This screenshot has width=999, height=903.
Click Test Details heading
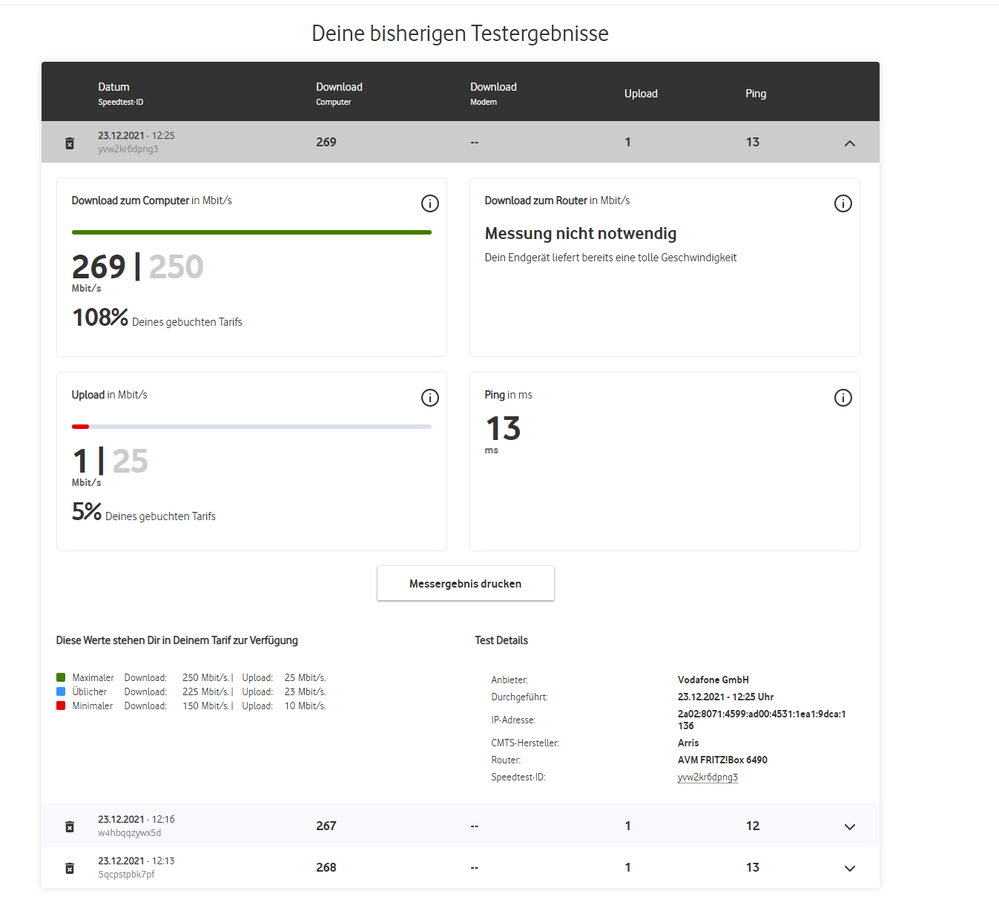tap(501, 640)
